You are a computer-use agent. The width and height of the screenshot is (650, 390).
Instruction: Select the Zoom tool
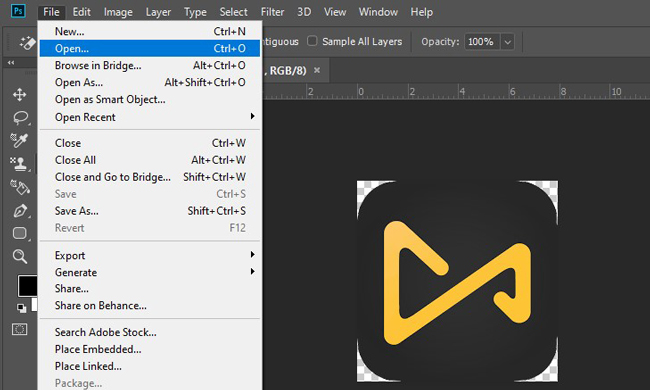click(x=19, y=256)
